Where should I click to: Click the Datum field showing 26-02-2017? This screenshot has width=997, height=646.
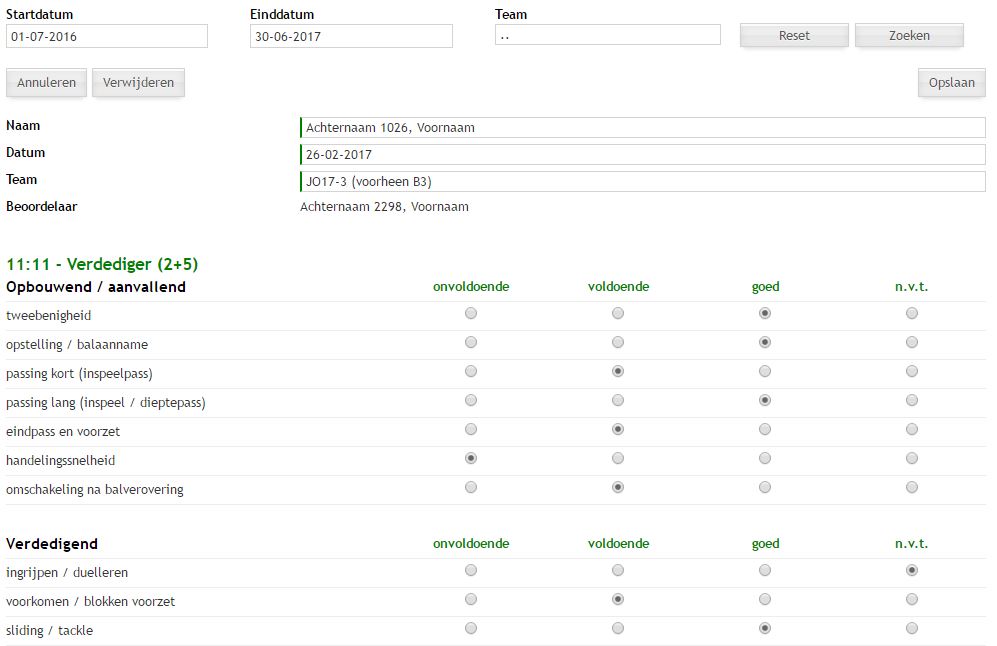click(642, 155)
